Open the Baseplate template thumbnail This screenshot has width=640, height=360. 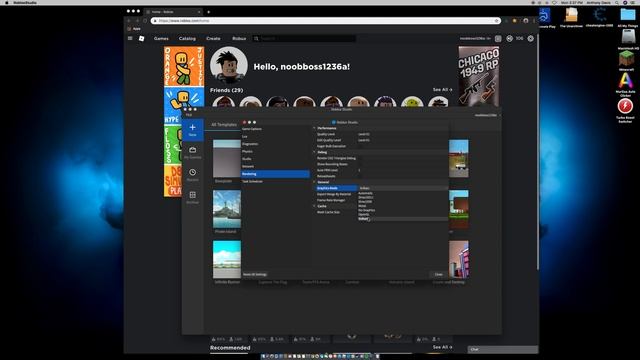coord(227,159)
